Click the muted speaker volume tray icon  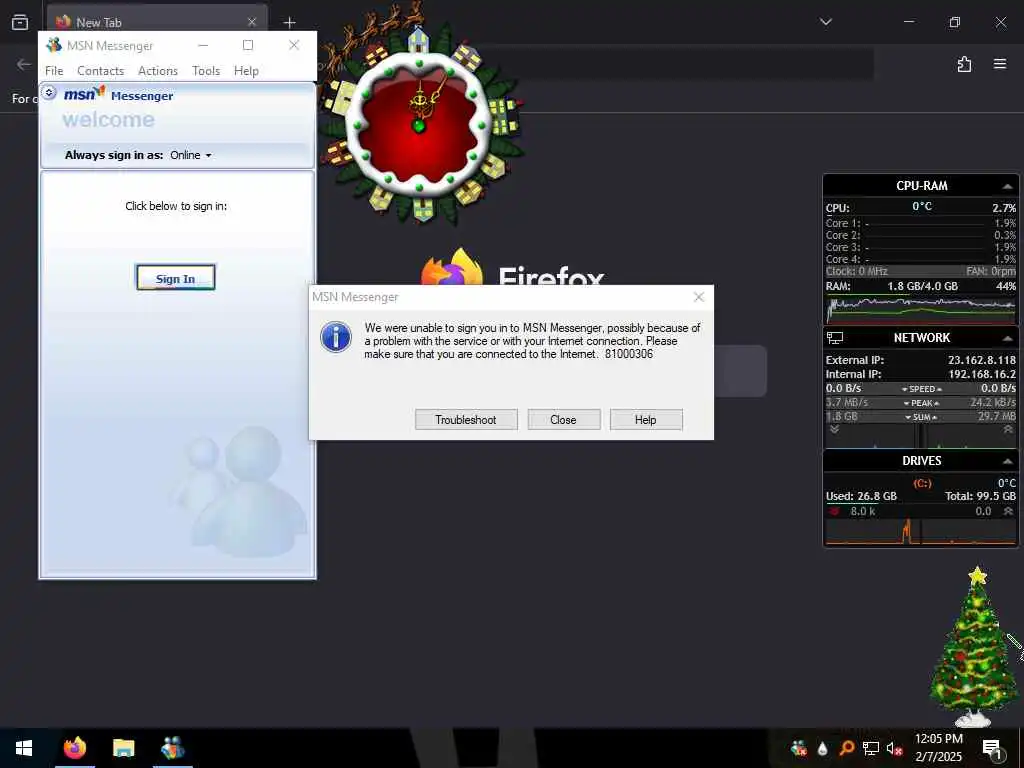point(895,748)
